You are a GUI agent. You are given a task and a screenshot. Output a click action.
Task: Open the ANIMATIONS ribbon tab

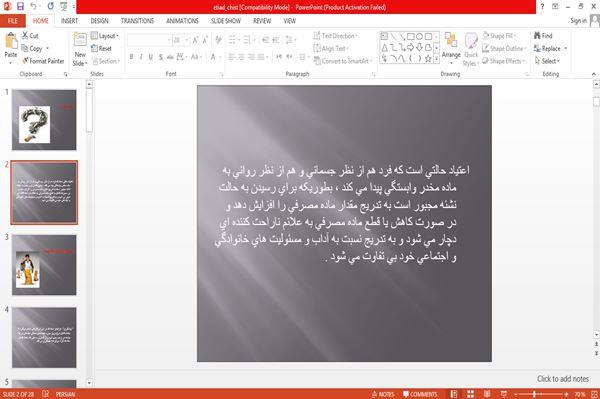click(182, 21)
